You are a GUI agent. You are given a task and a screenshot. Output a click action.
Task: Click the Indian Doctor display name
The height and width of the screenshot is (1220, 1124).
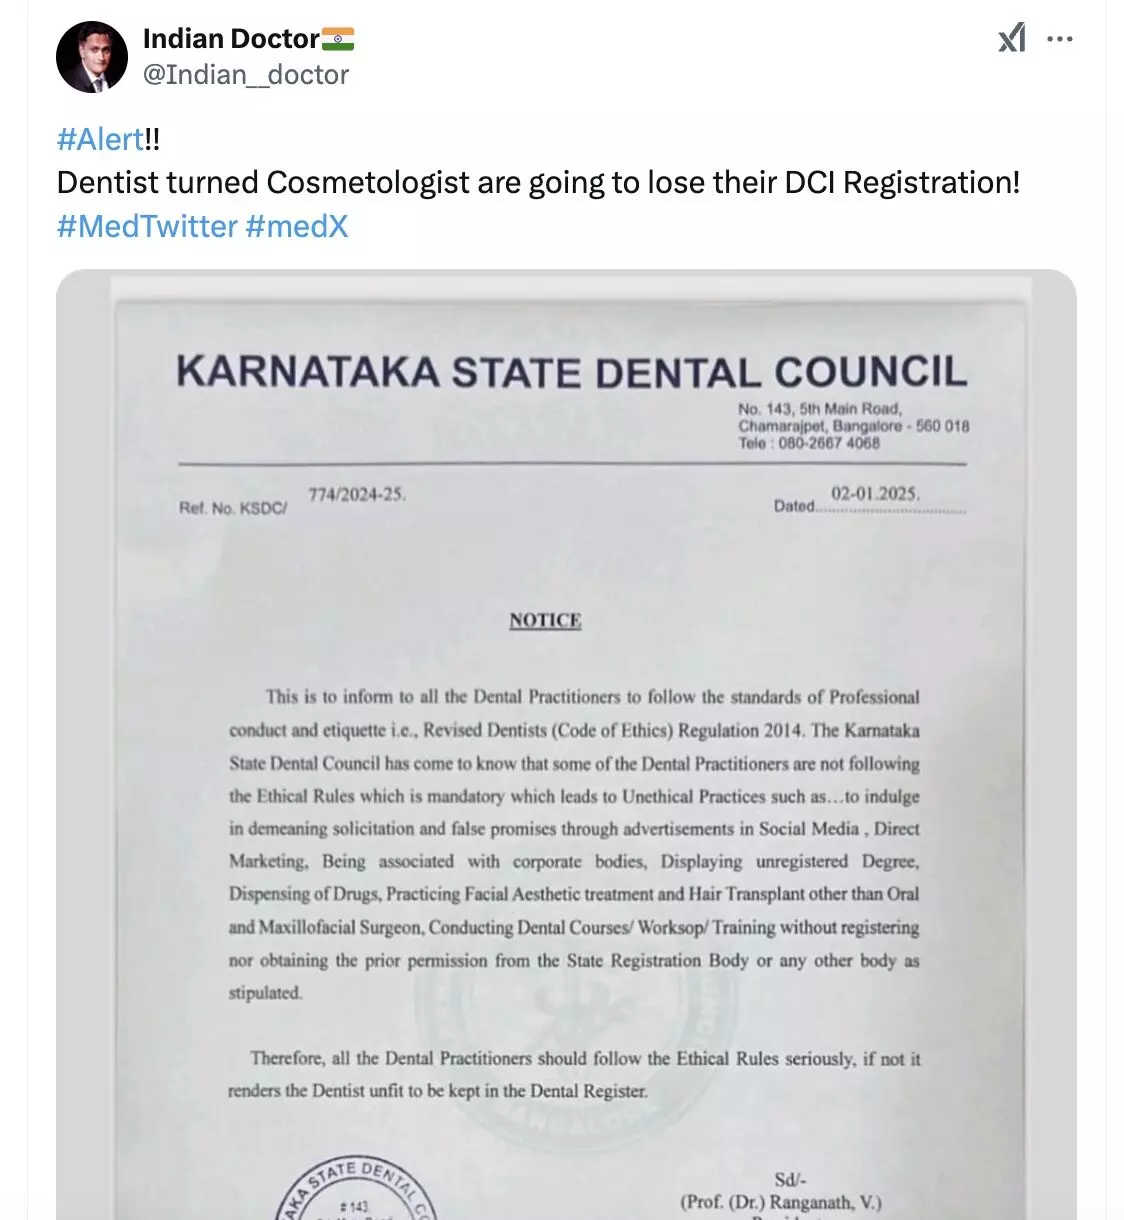(x=230, y=39)
